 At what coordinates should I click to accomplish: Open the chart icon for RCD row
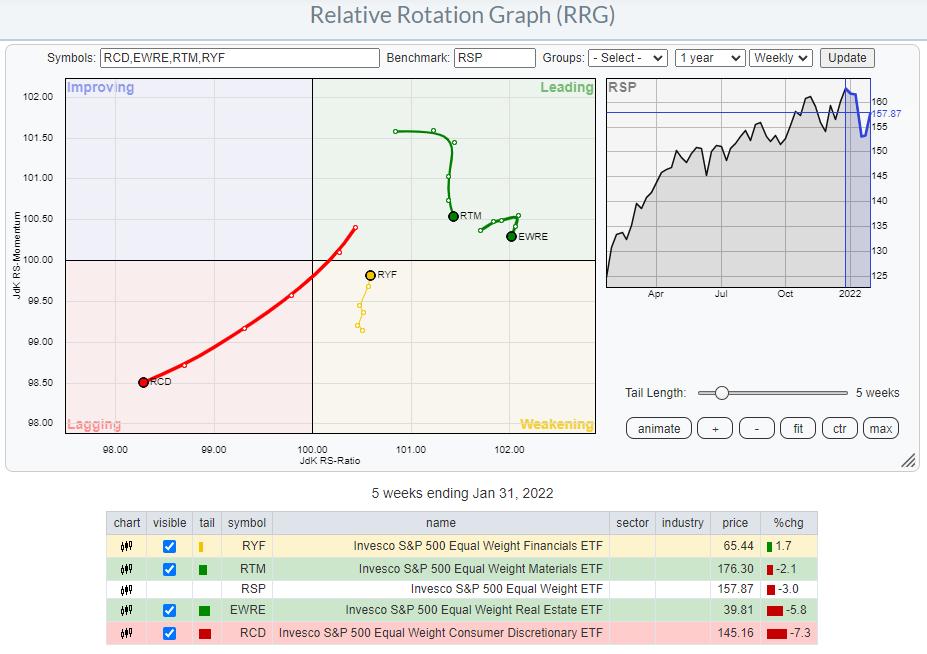(x=126, y=633)
